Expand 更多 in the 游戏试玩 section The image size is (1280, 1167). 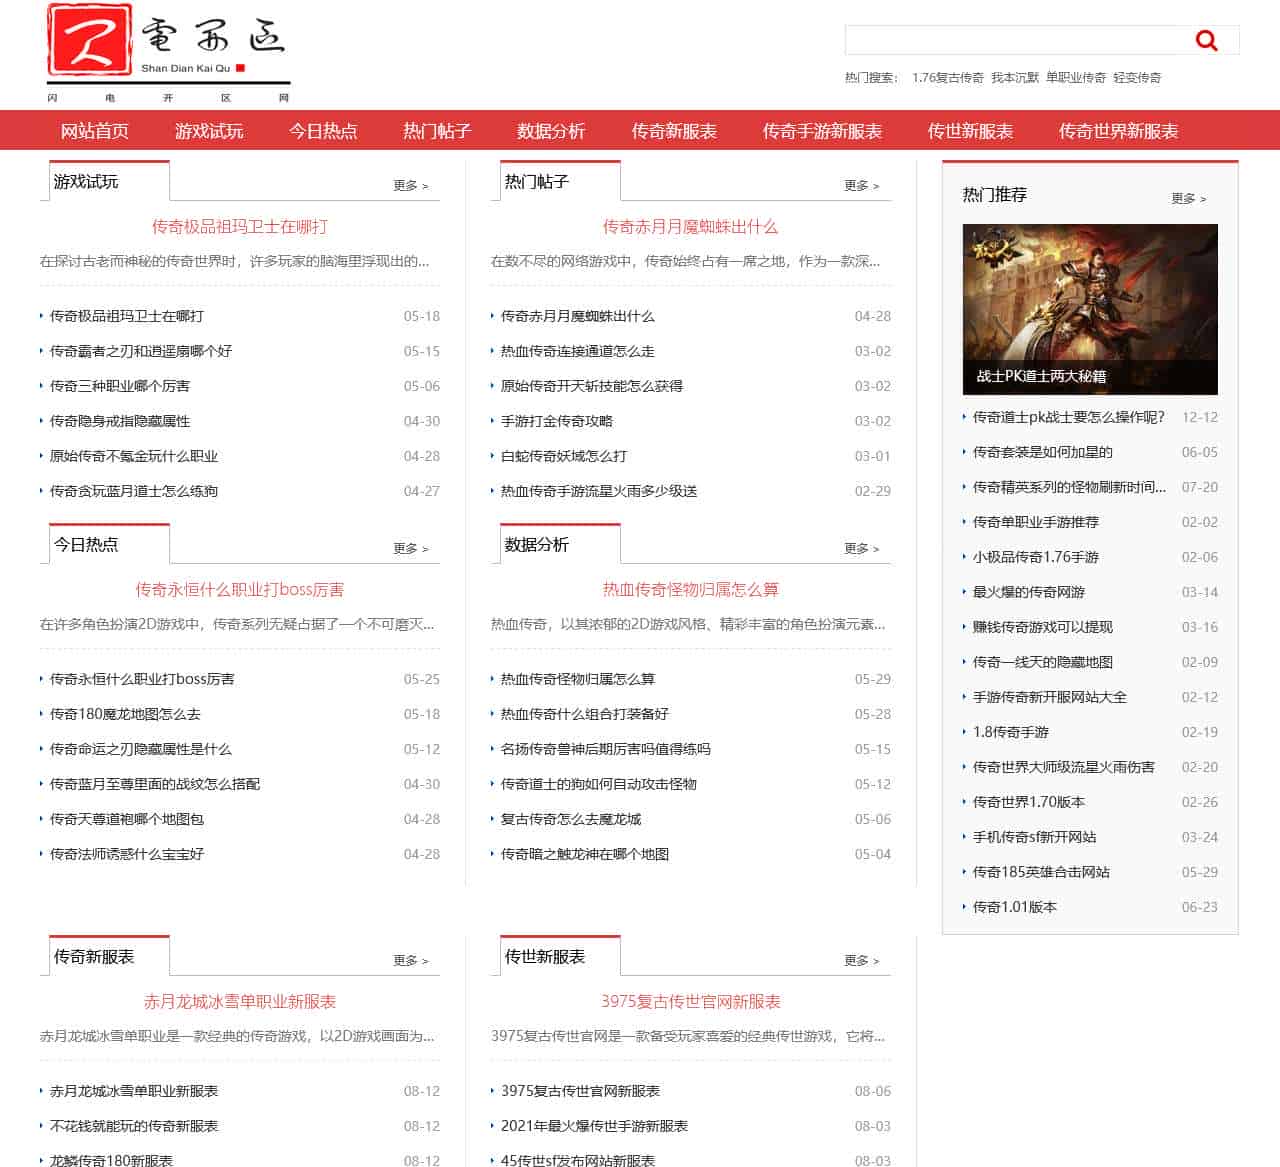410,185
